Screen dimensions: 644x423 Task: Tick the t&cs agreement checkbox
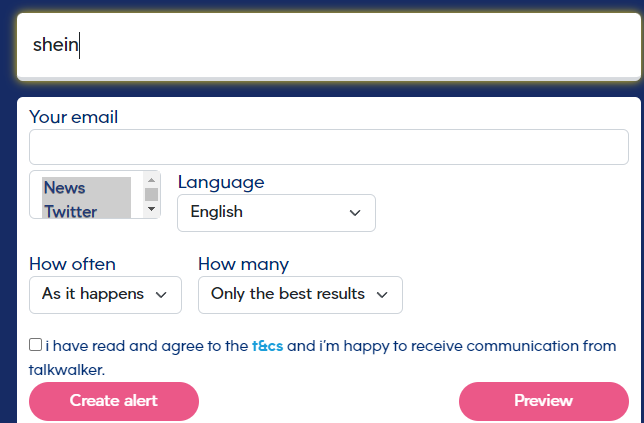pyautogui.click(x=36, y=345)
